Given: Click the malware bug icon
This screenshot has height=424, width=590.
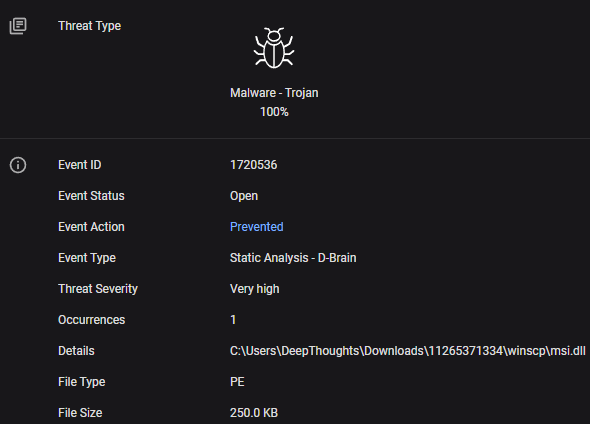Looking at the screenshot, I should (x=274, y=48).
